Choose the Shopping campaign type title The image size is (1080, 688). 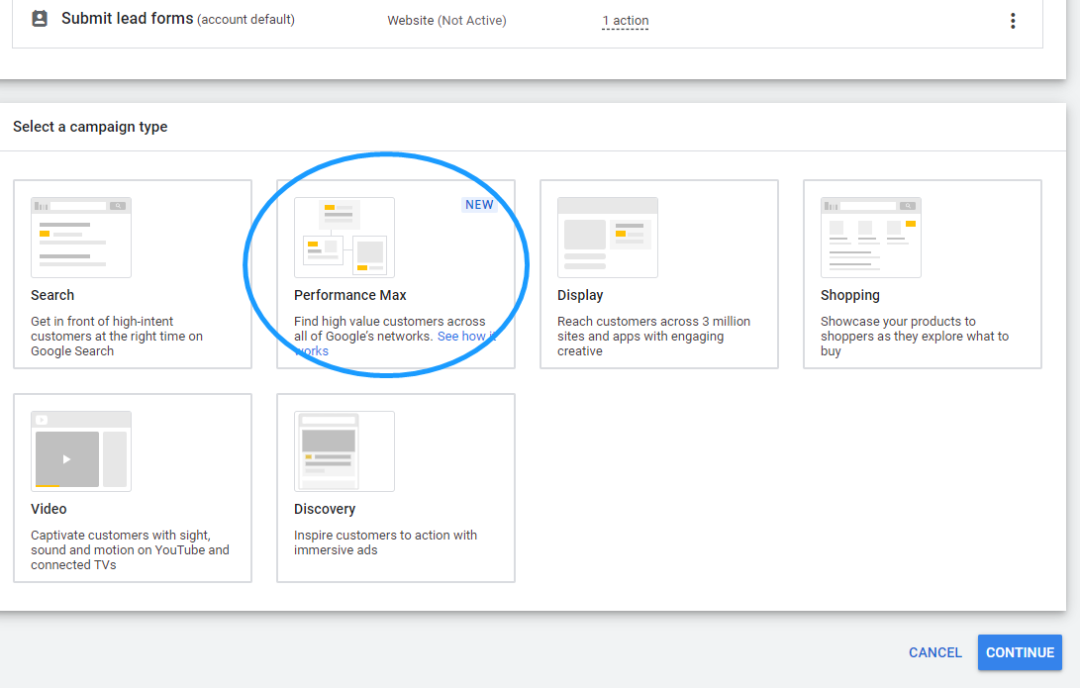pos(850,295)
